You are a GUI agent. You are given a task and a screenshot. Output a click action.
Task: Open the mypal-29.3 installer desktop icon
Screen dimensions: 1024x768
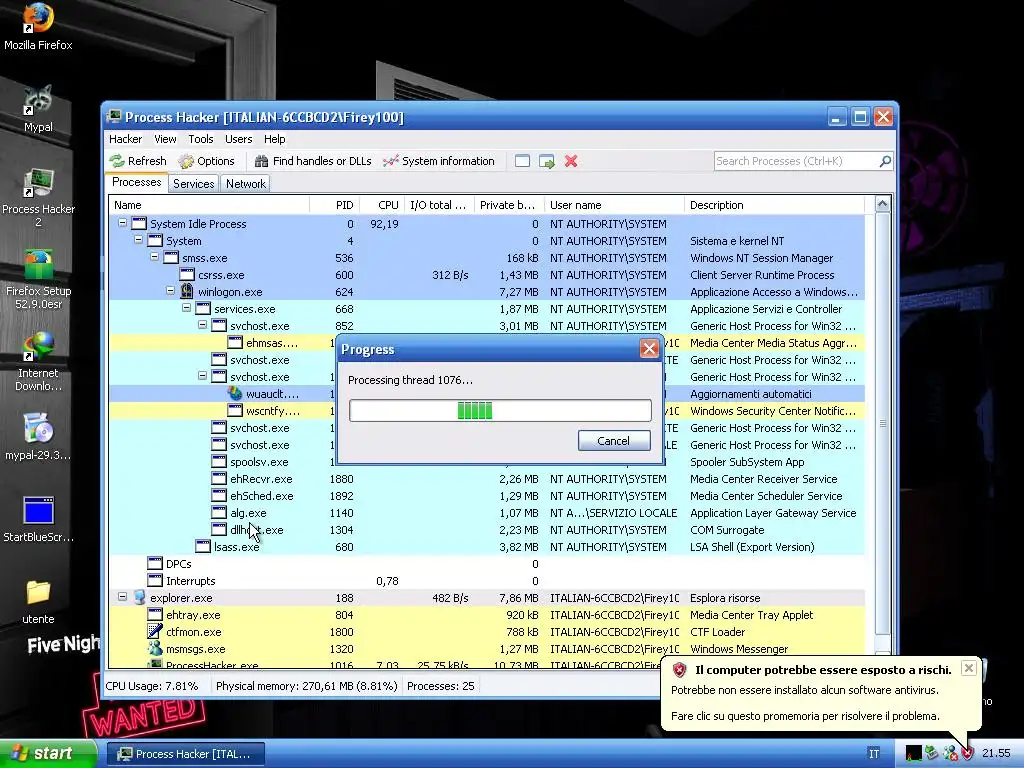coord(38,437)
